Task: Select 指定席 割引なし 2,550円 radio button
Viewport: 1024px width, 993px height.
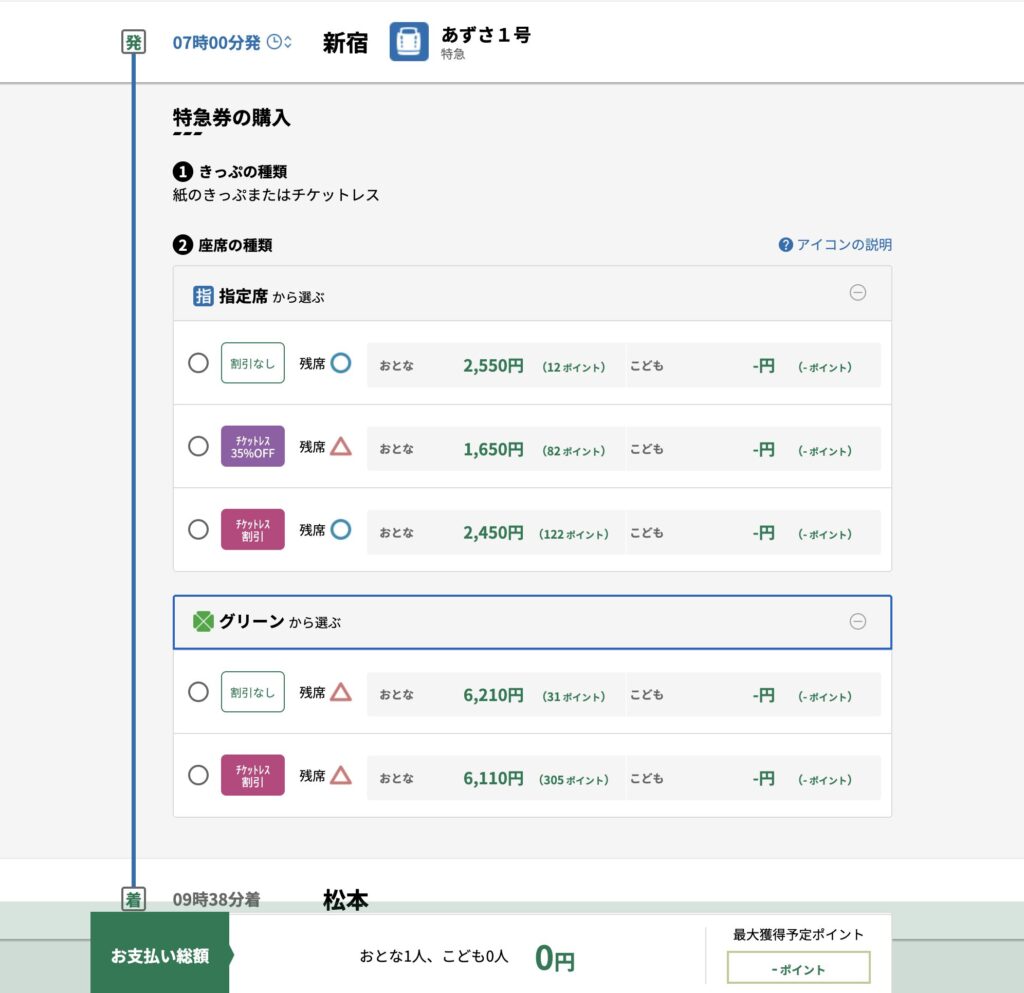Action: pos(198,363)
